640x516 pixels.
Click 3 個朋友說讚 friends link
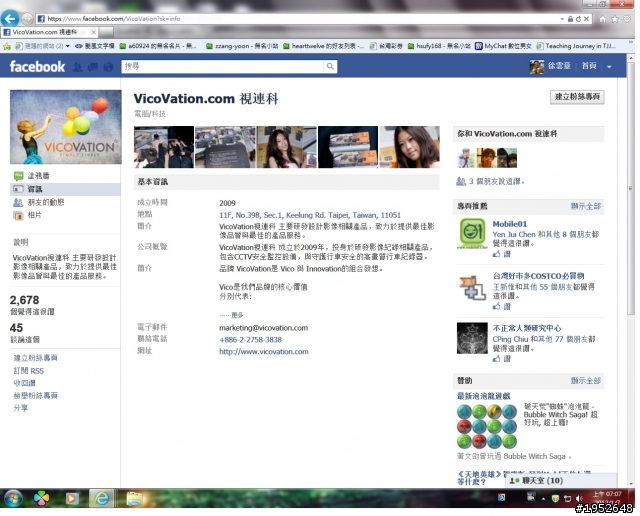[496, 181]
